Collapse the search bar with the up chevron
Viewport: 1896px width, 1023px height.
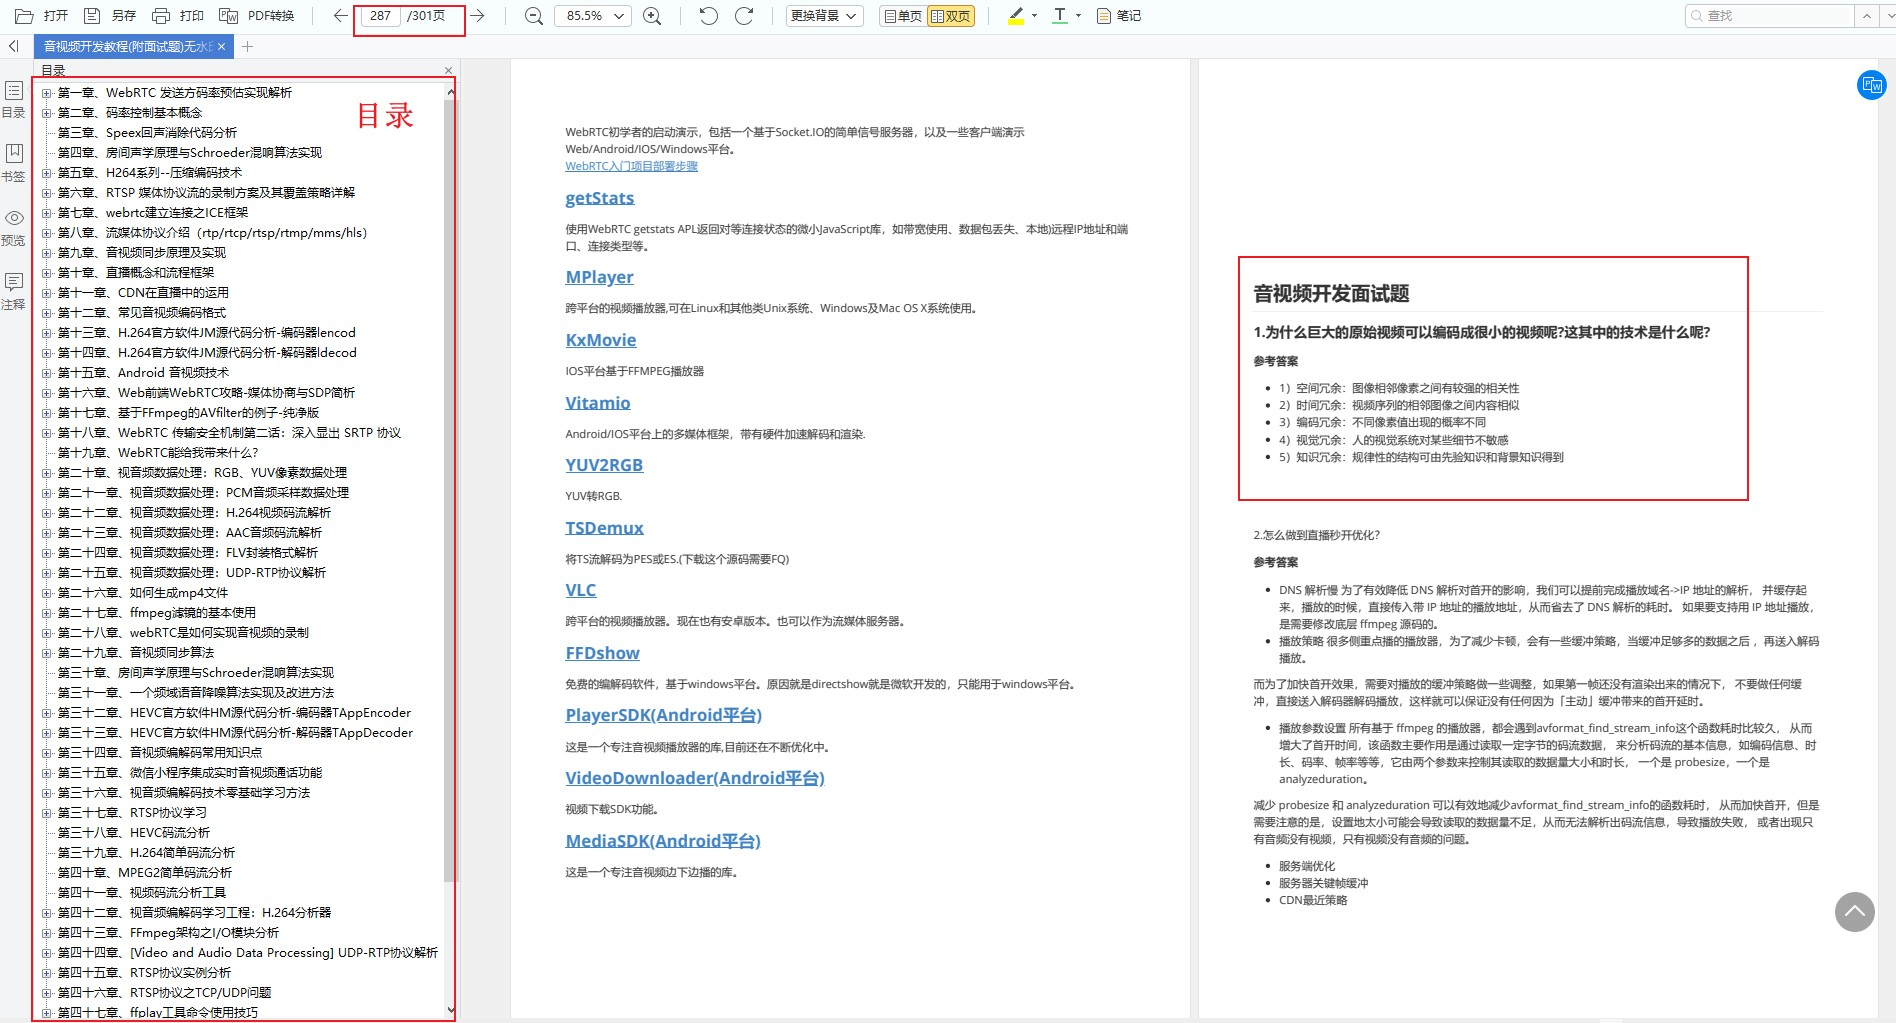tap(1866, 16)
